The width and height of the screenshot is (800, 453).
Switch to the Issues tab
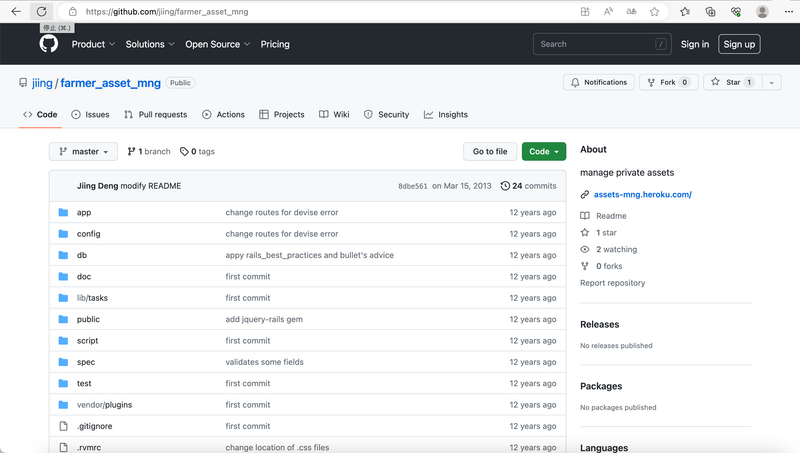[90, 115]
